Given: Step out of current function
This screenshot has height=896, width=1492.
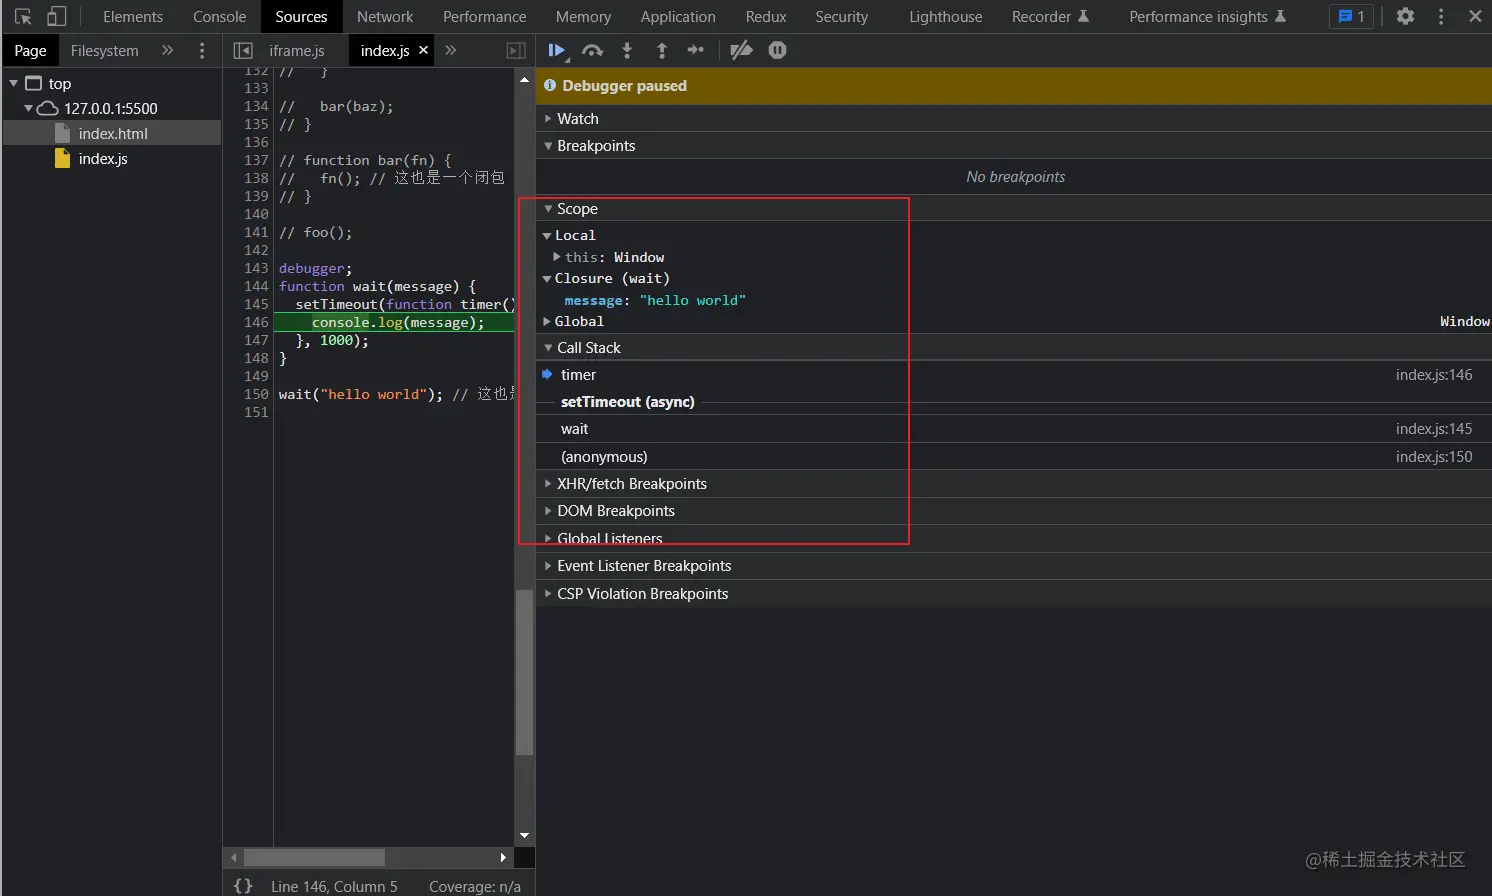Looking at the screenshot, I should coord(661,50).
